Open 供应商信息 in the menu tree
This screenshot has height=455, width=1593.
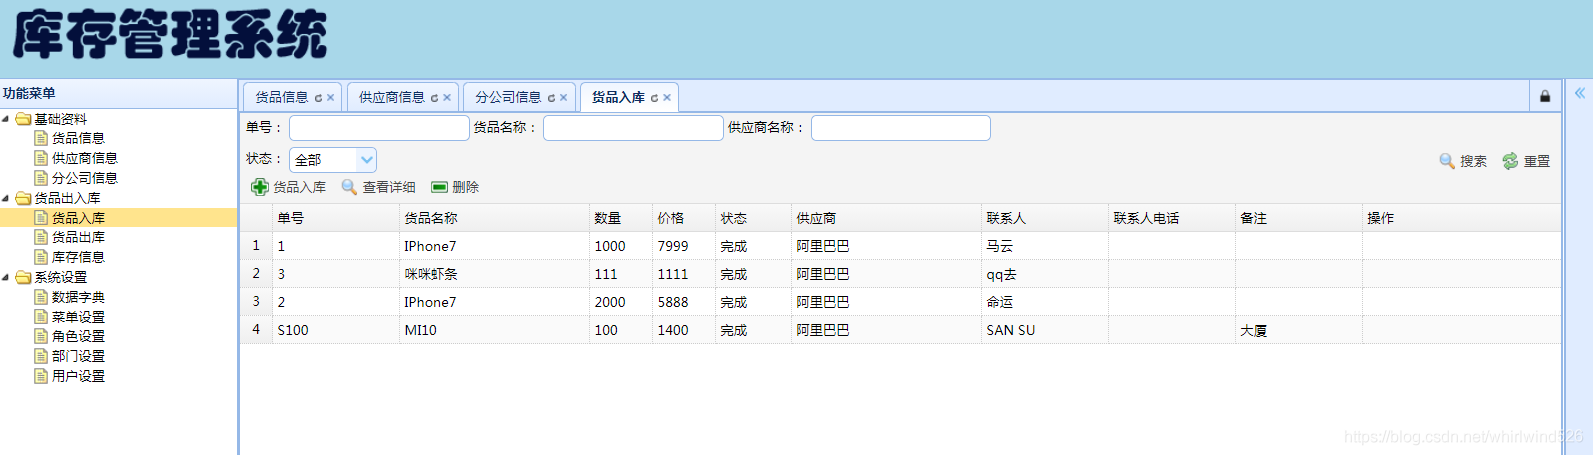click(85, 158)
